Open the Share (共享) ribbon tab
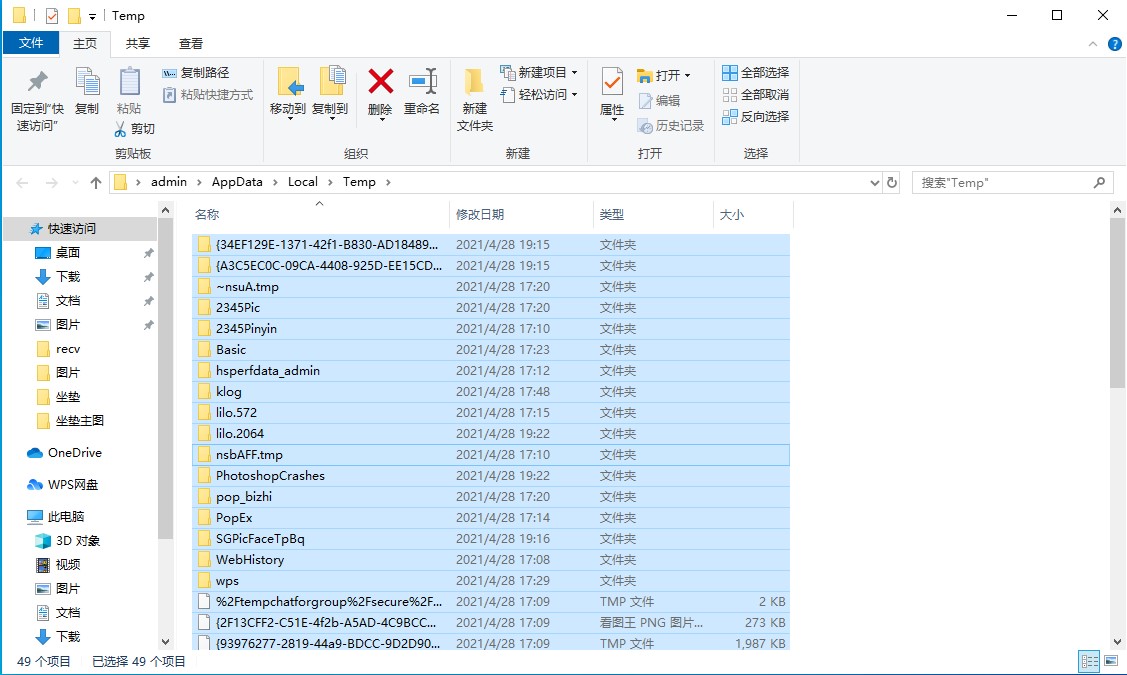This screenshot has height=675, width=1127. point(138,43)
